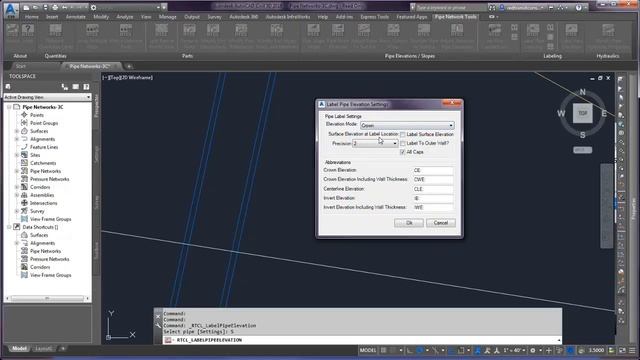Collapse the Pipe Networks-3C drawing node

click(9, 107)
